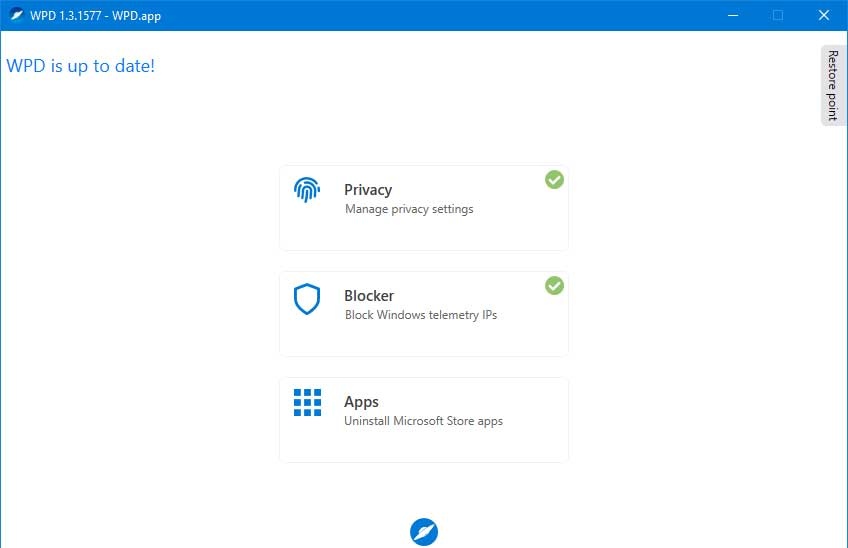Click the WPD feather logo at the bottom
This screenshot has height=548, width=848.
tap(424, 532)
